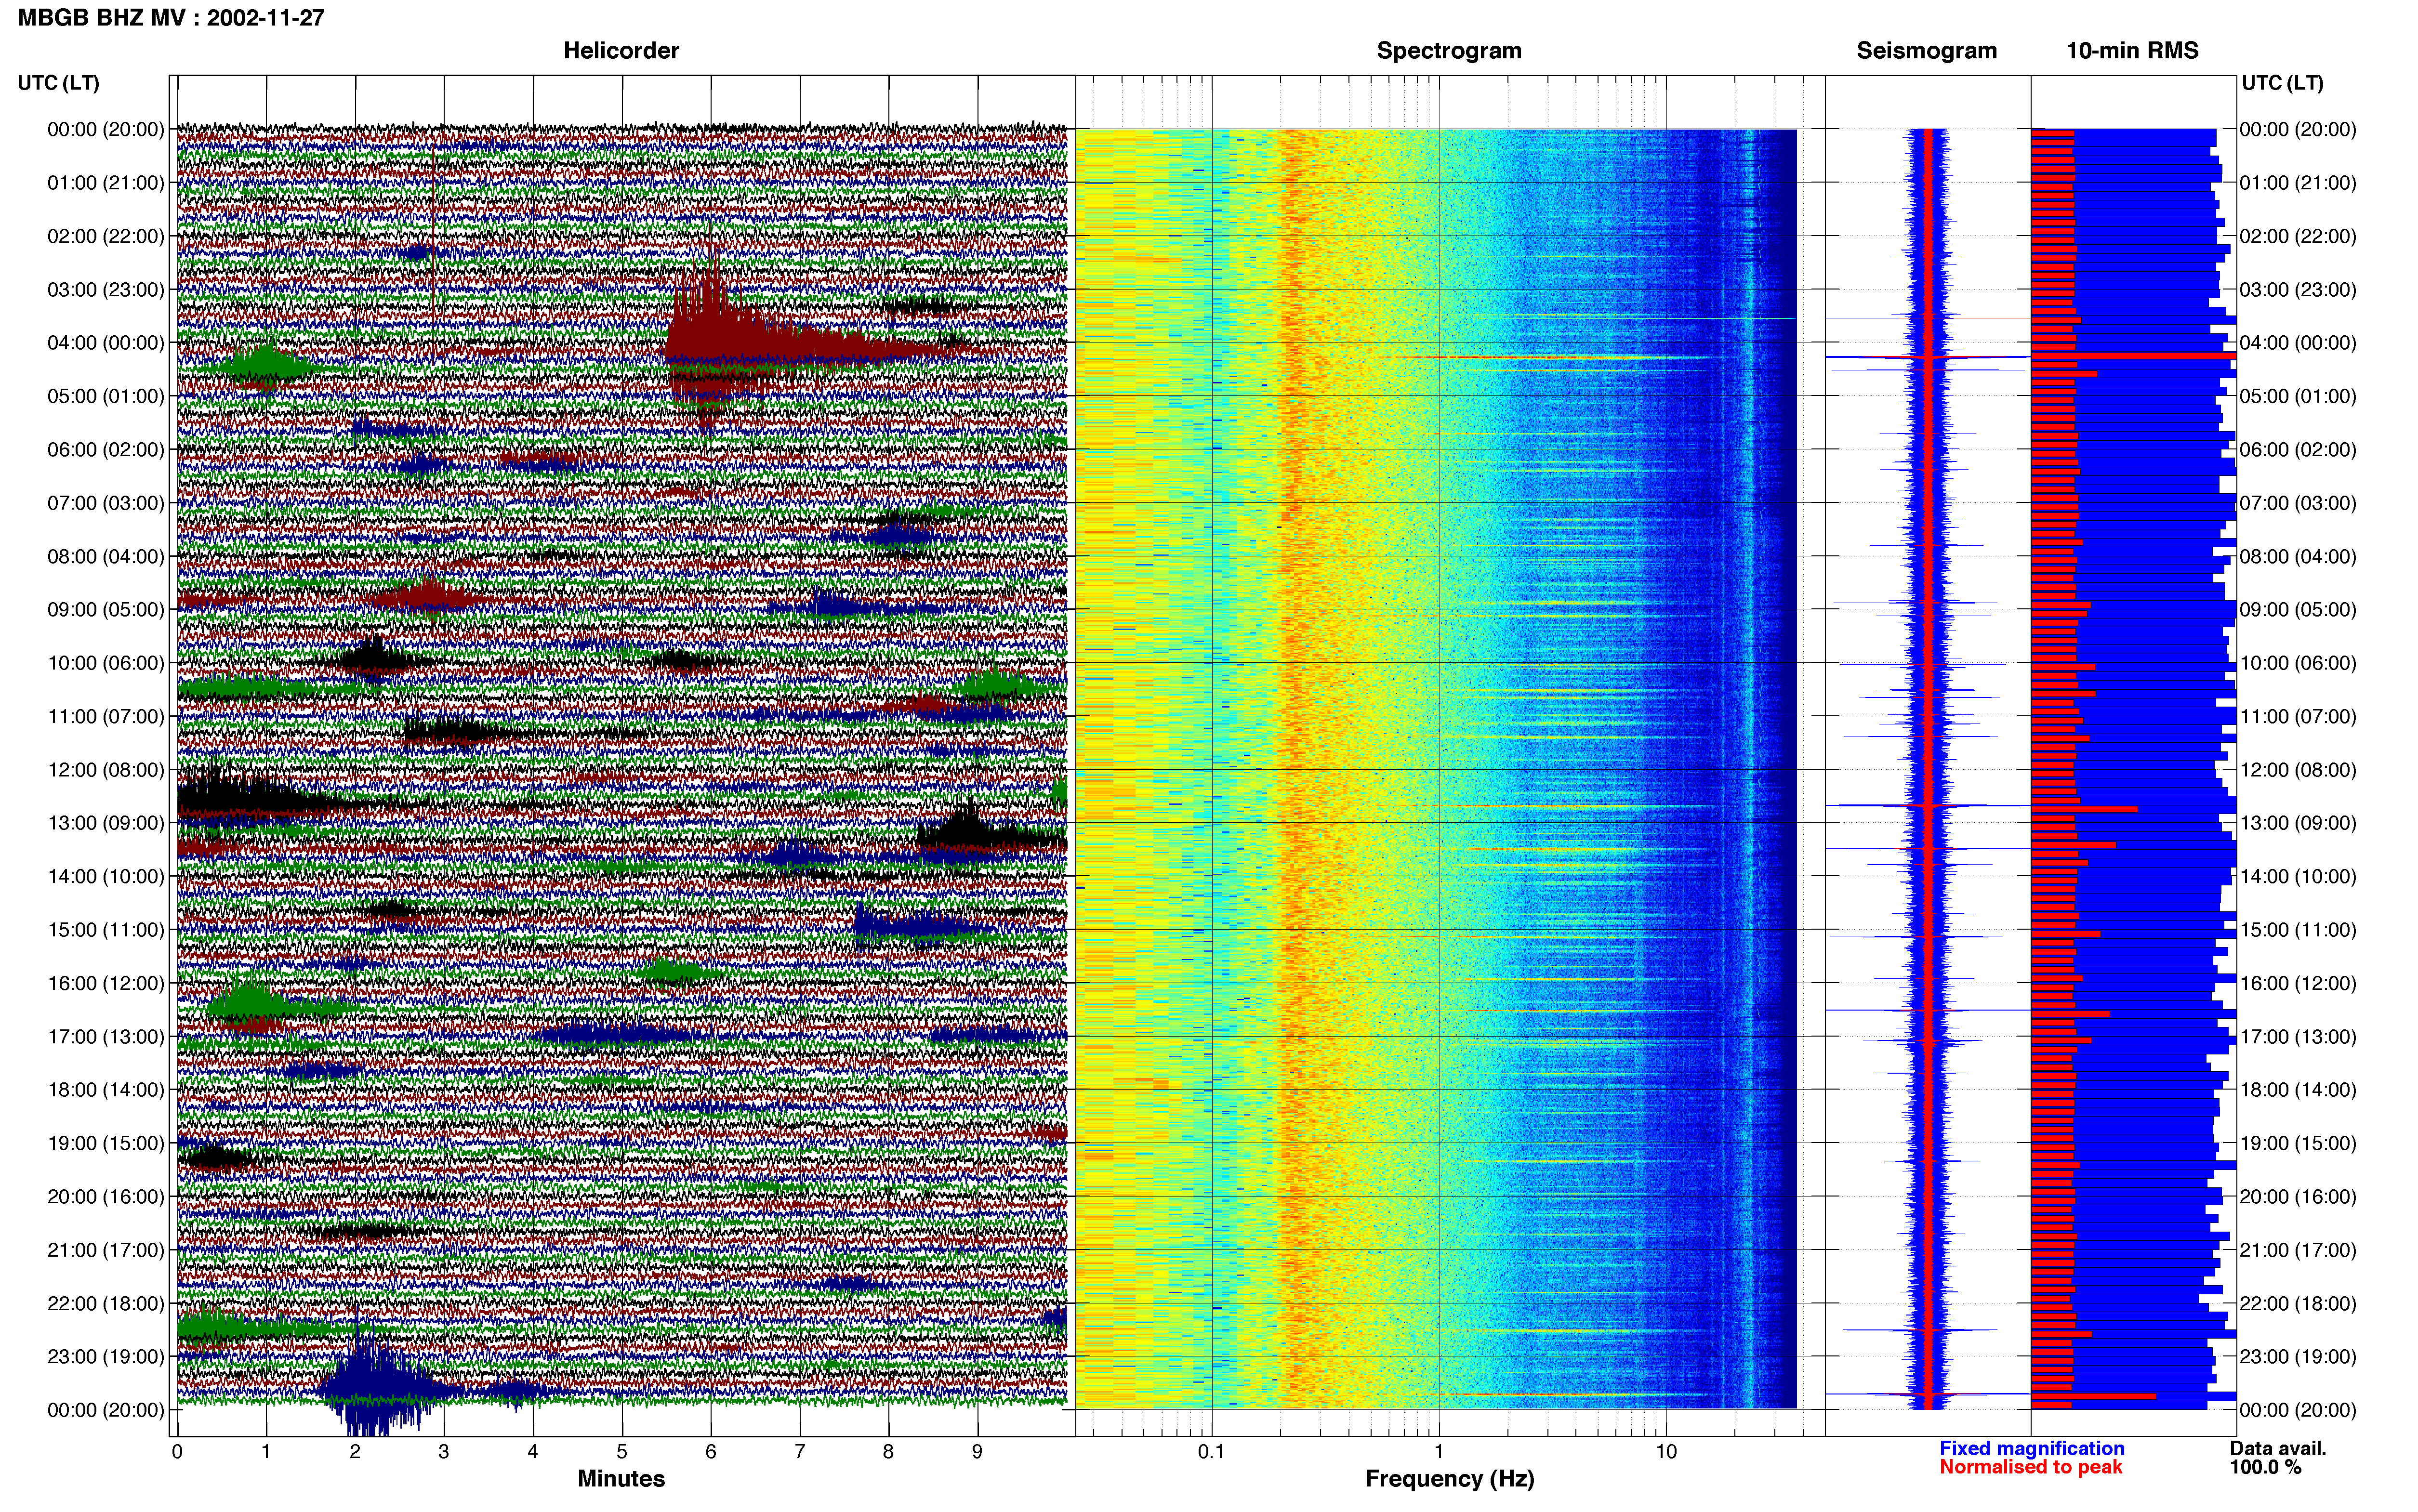Image resolution: width=2418 pixels, height=1512 pixels.
Task: Click left time label '23:00 (19:00)'
Action: [x=106, y=1357]
